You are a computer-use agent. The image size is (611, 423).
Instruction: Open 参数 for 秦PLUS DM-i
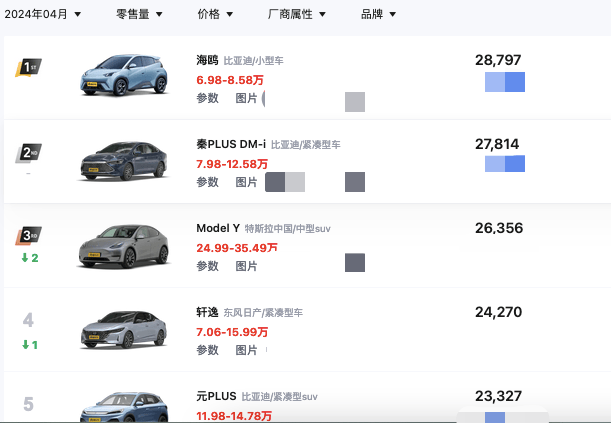(207, 182)
